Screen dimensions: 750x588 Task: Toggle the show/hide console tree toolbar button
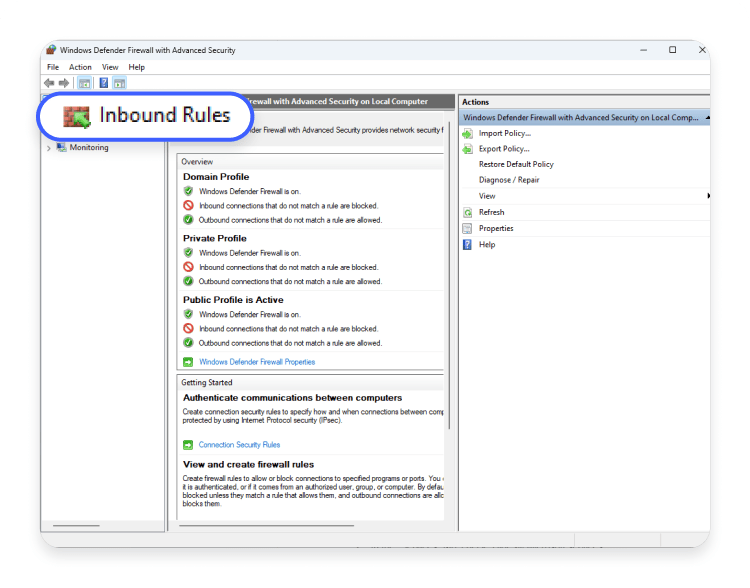pyautogui.click(x=85, y=83)
